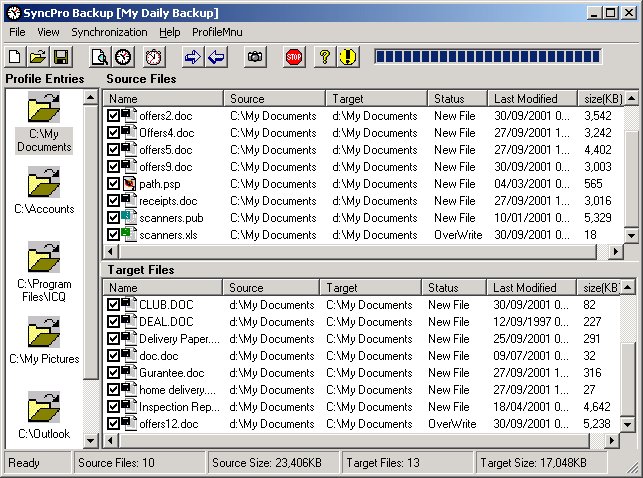
Task: Click the up arrow of Source Files scrollbar
Action: 631,98
